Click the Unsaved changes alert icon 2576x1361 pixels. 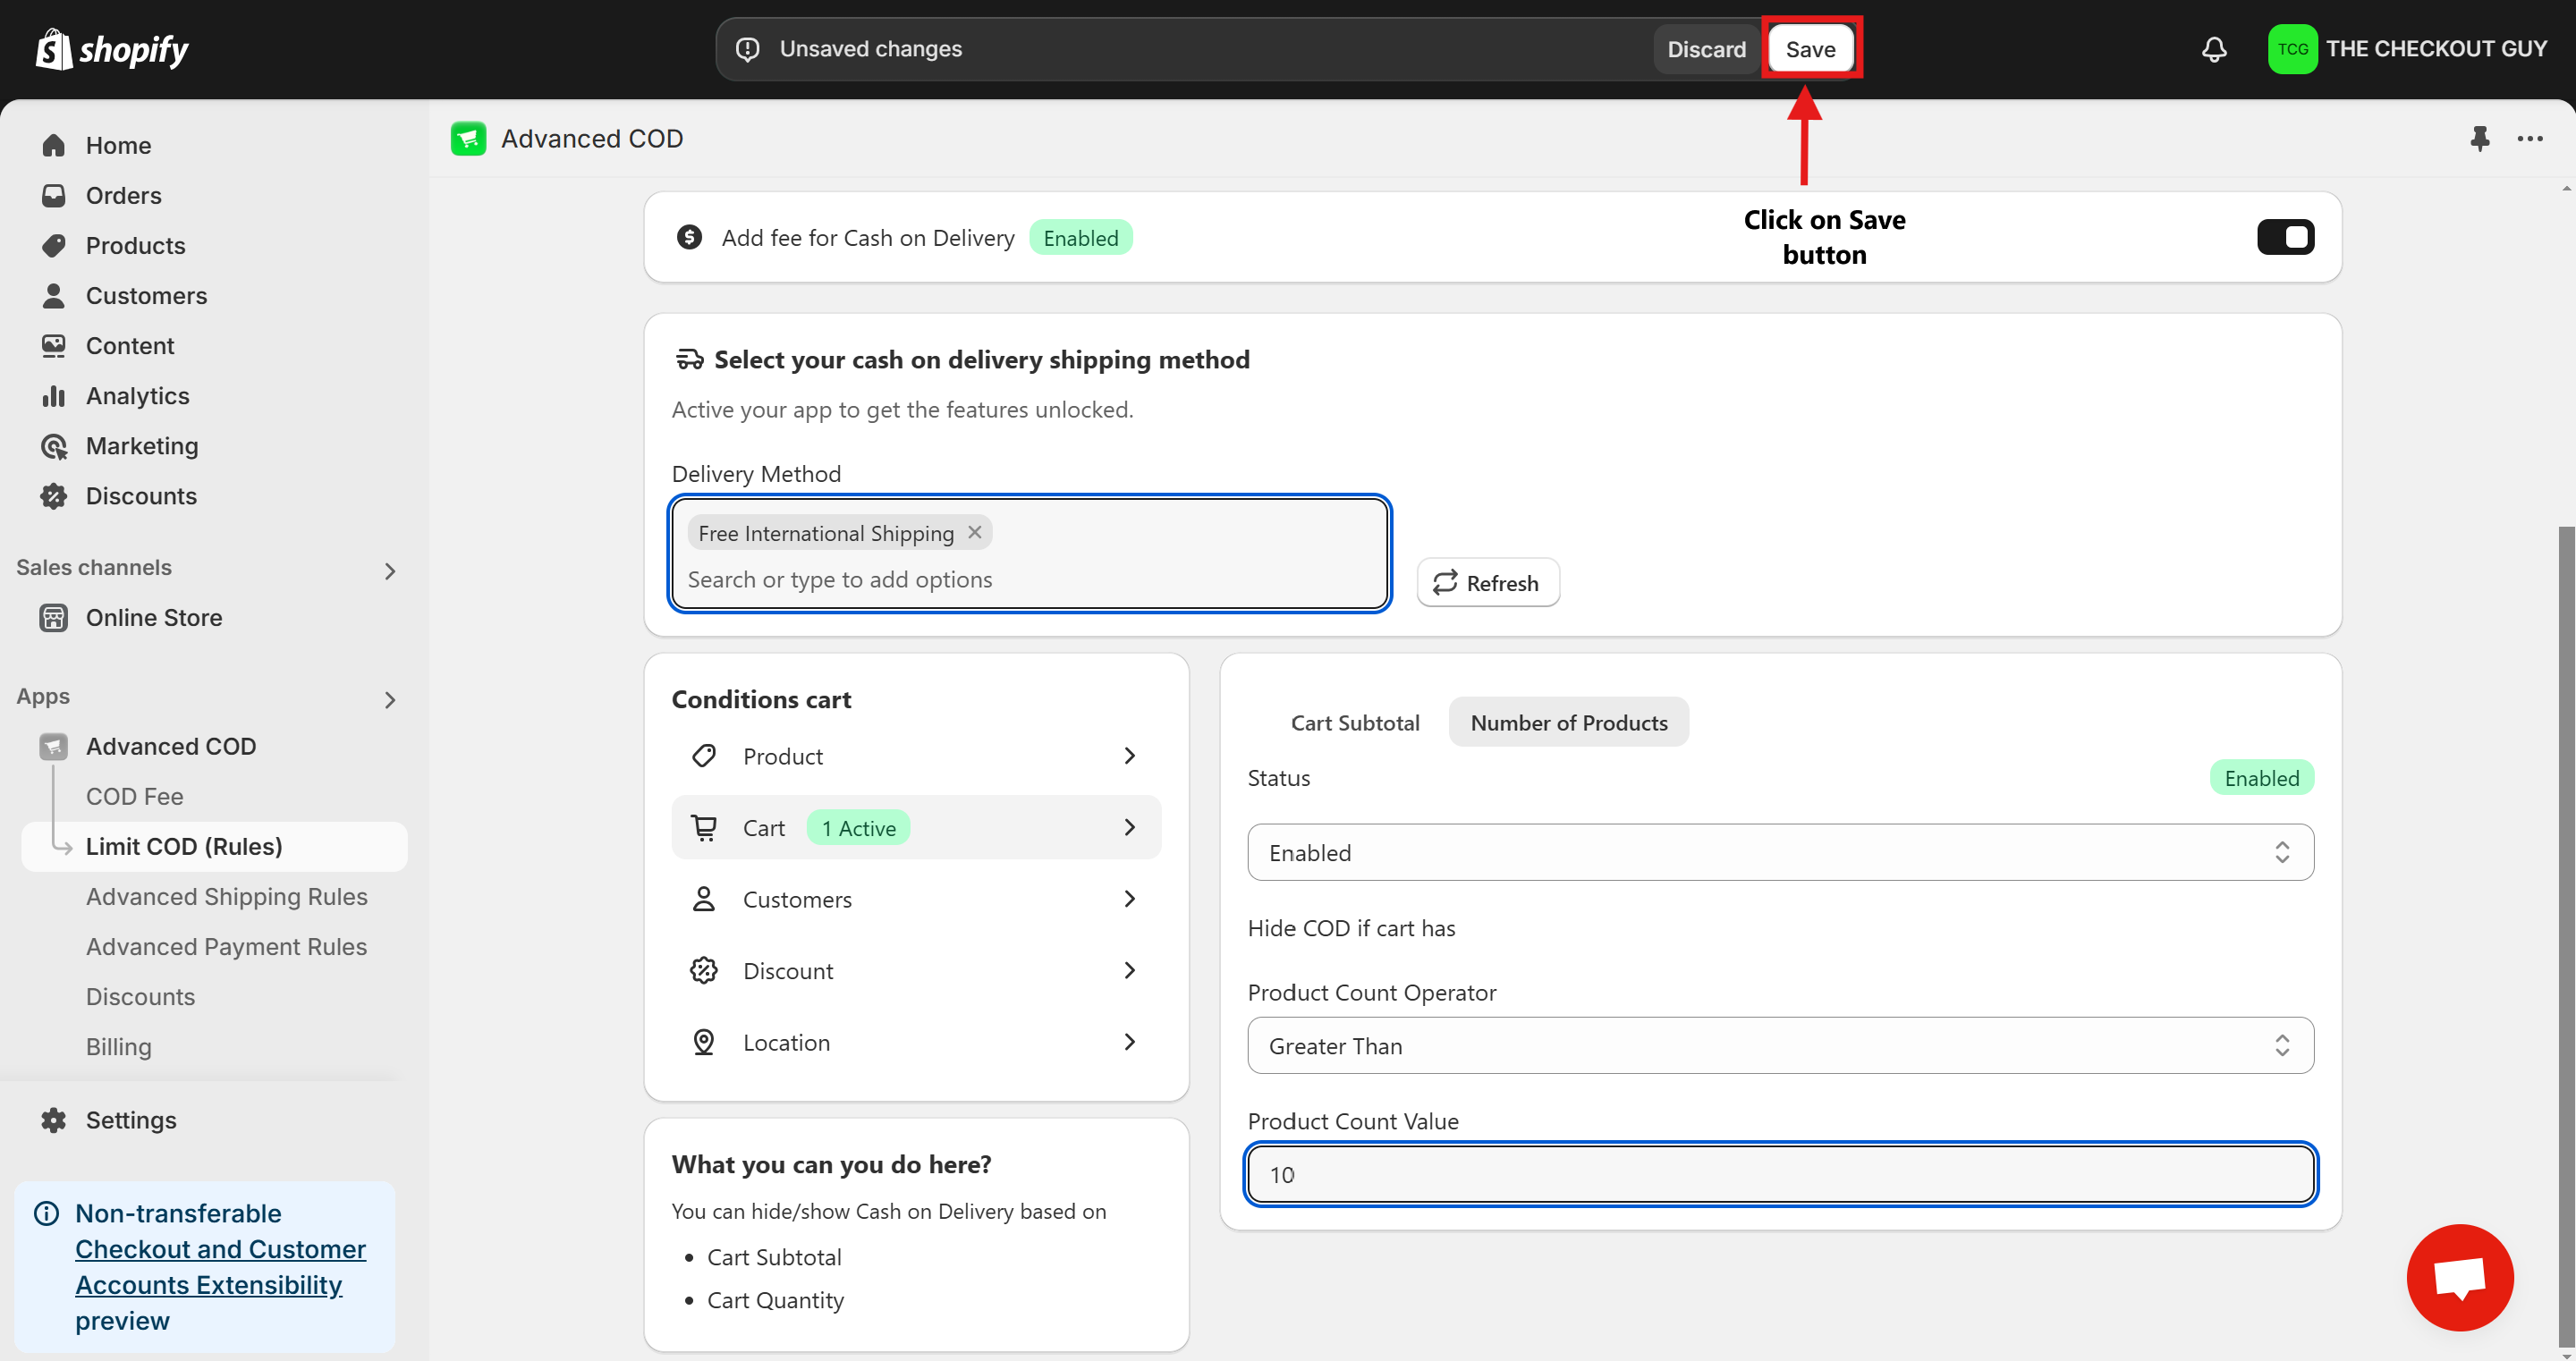click(x=748, y=49)
